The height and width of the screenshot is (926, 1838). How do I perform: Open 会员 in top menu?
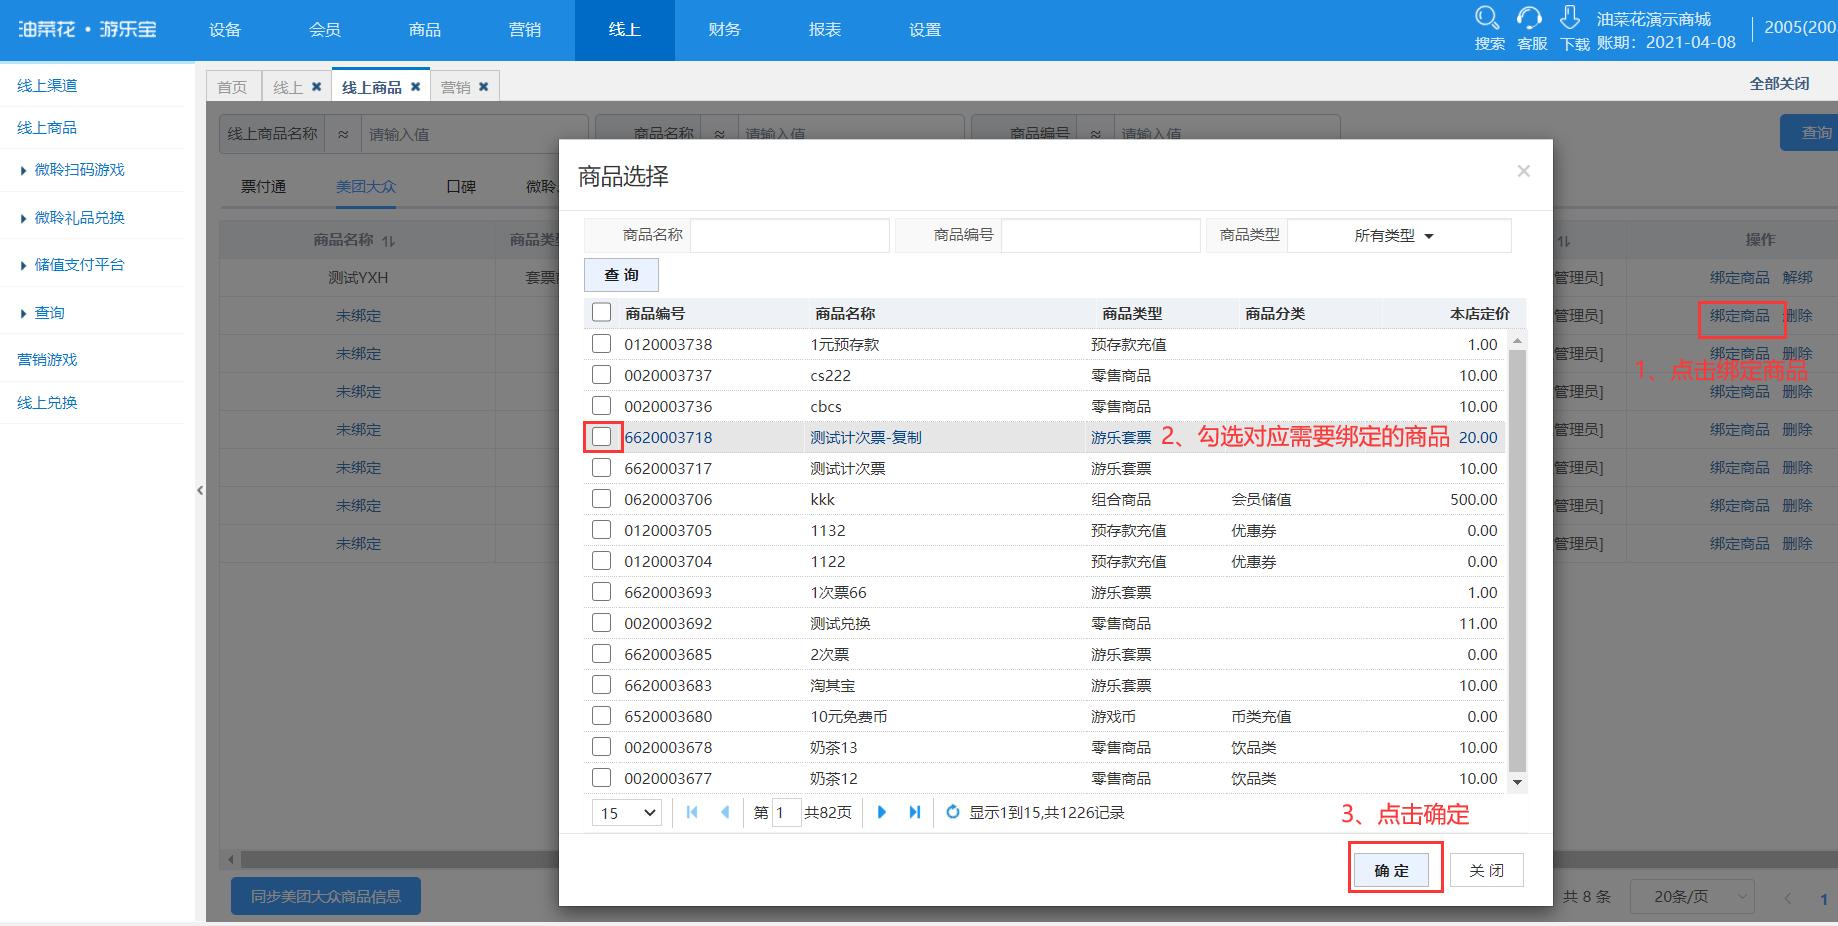pos(325,30)
